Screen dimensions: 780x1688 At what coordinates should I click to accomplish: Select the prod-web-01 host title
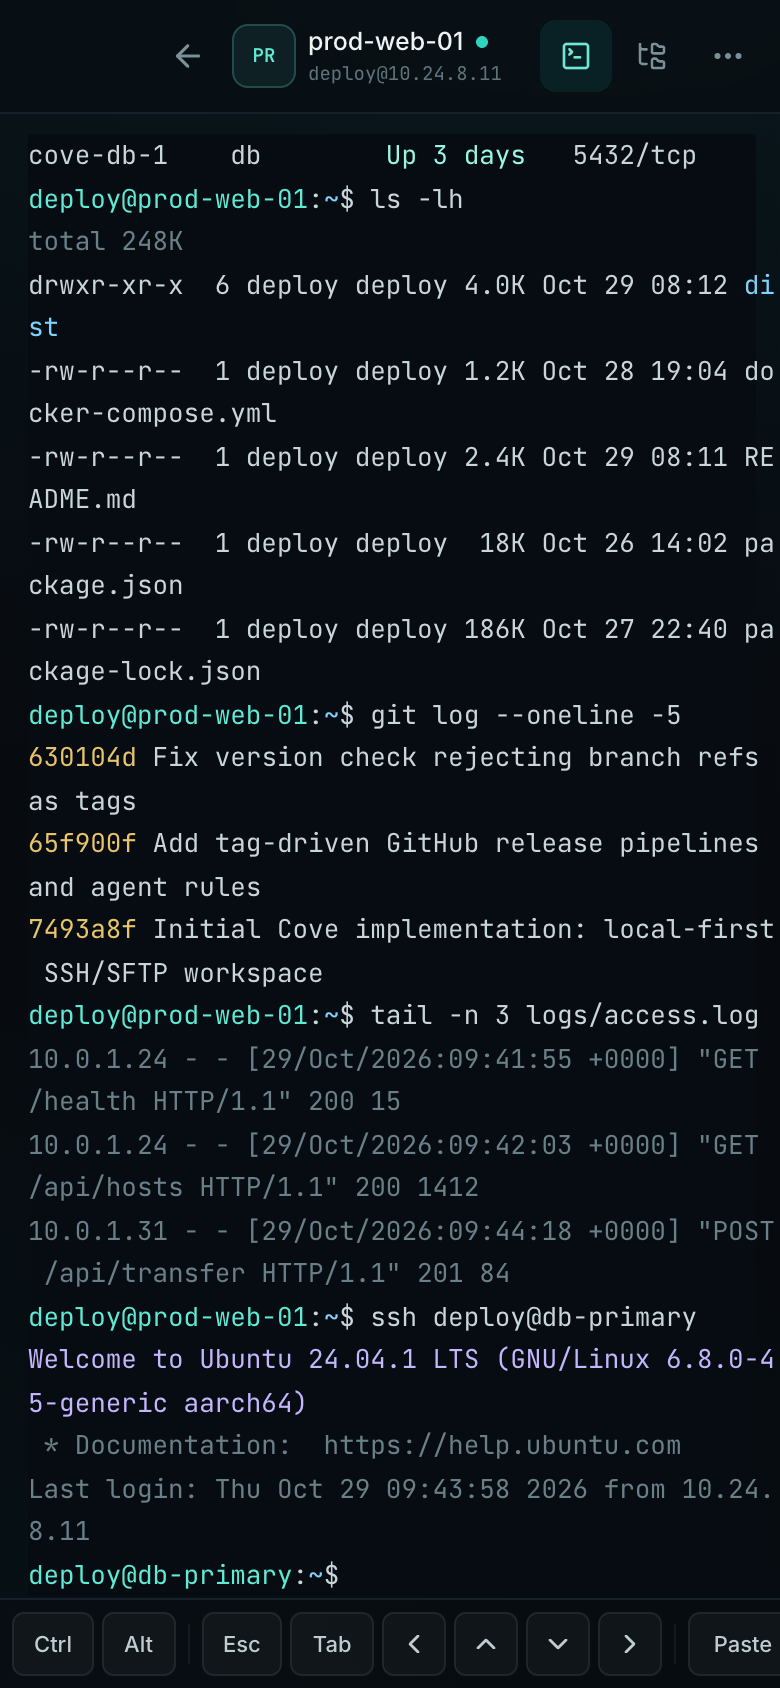[386, 42]
